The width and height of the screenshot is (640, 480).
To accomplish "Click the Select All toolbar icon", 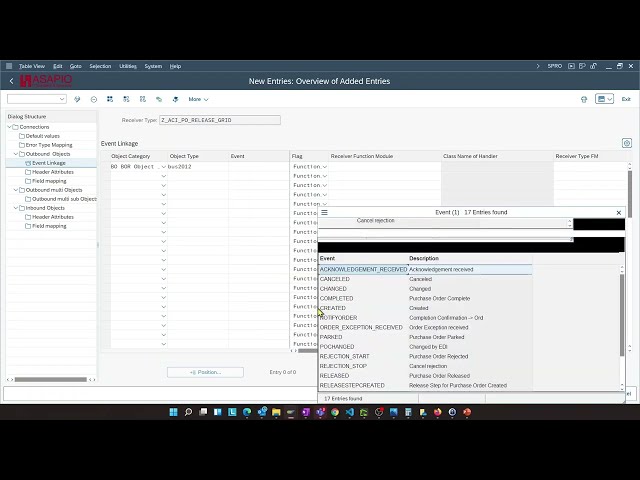I will pos(110,99).
